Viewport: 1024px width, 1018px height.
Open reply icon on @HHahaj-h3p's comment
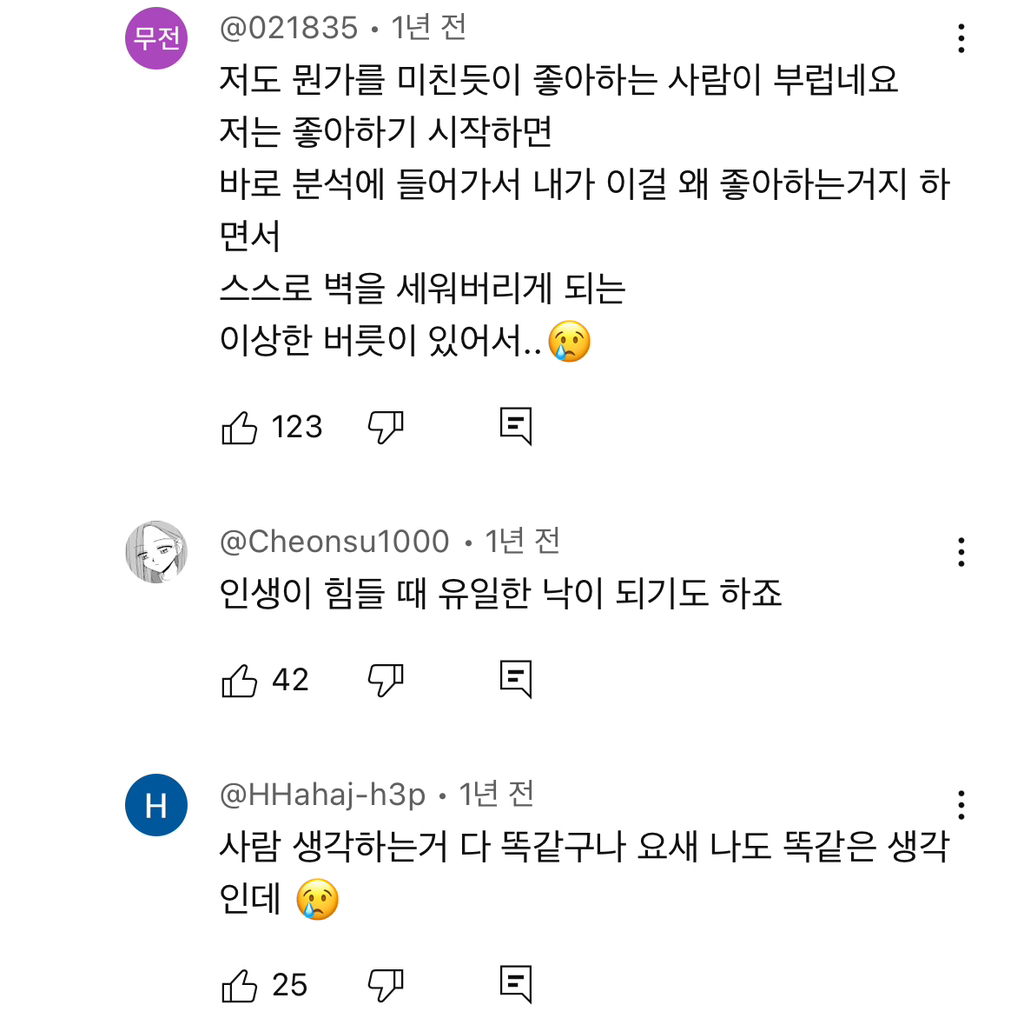515,985
